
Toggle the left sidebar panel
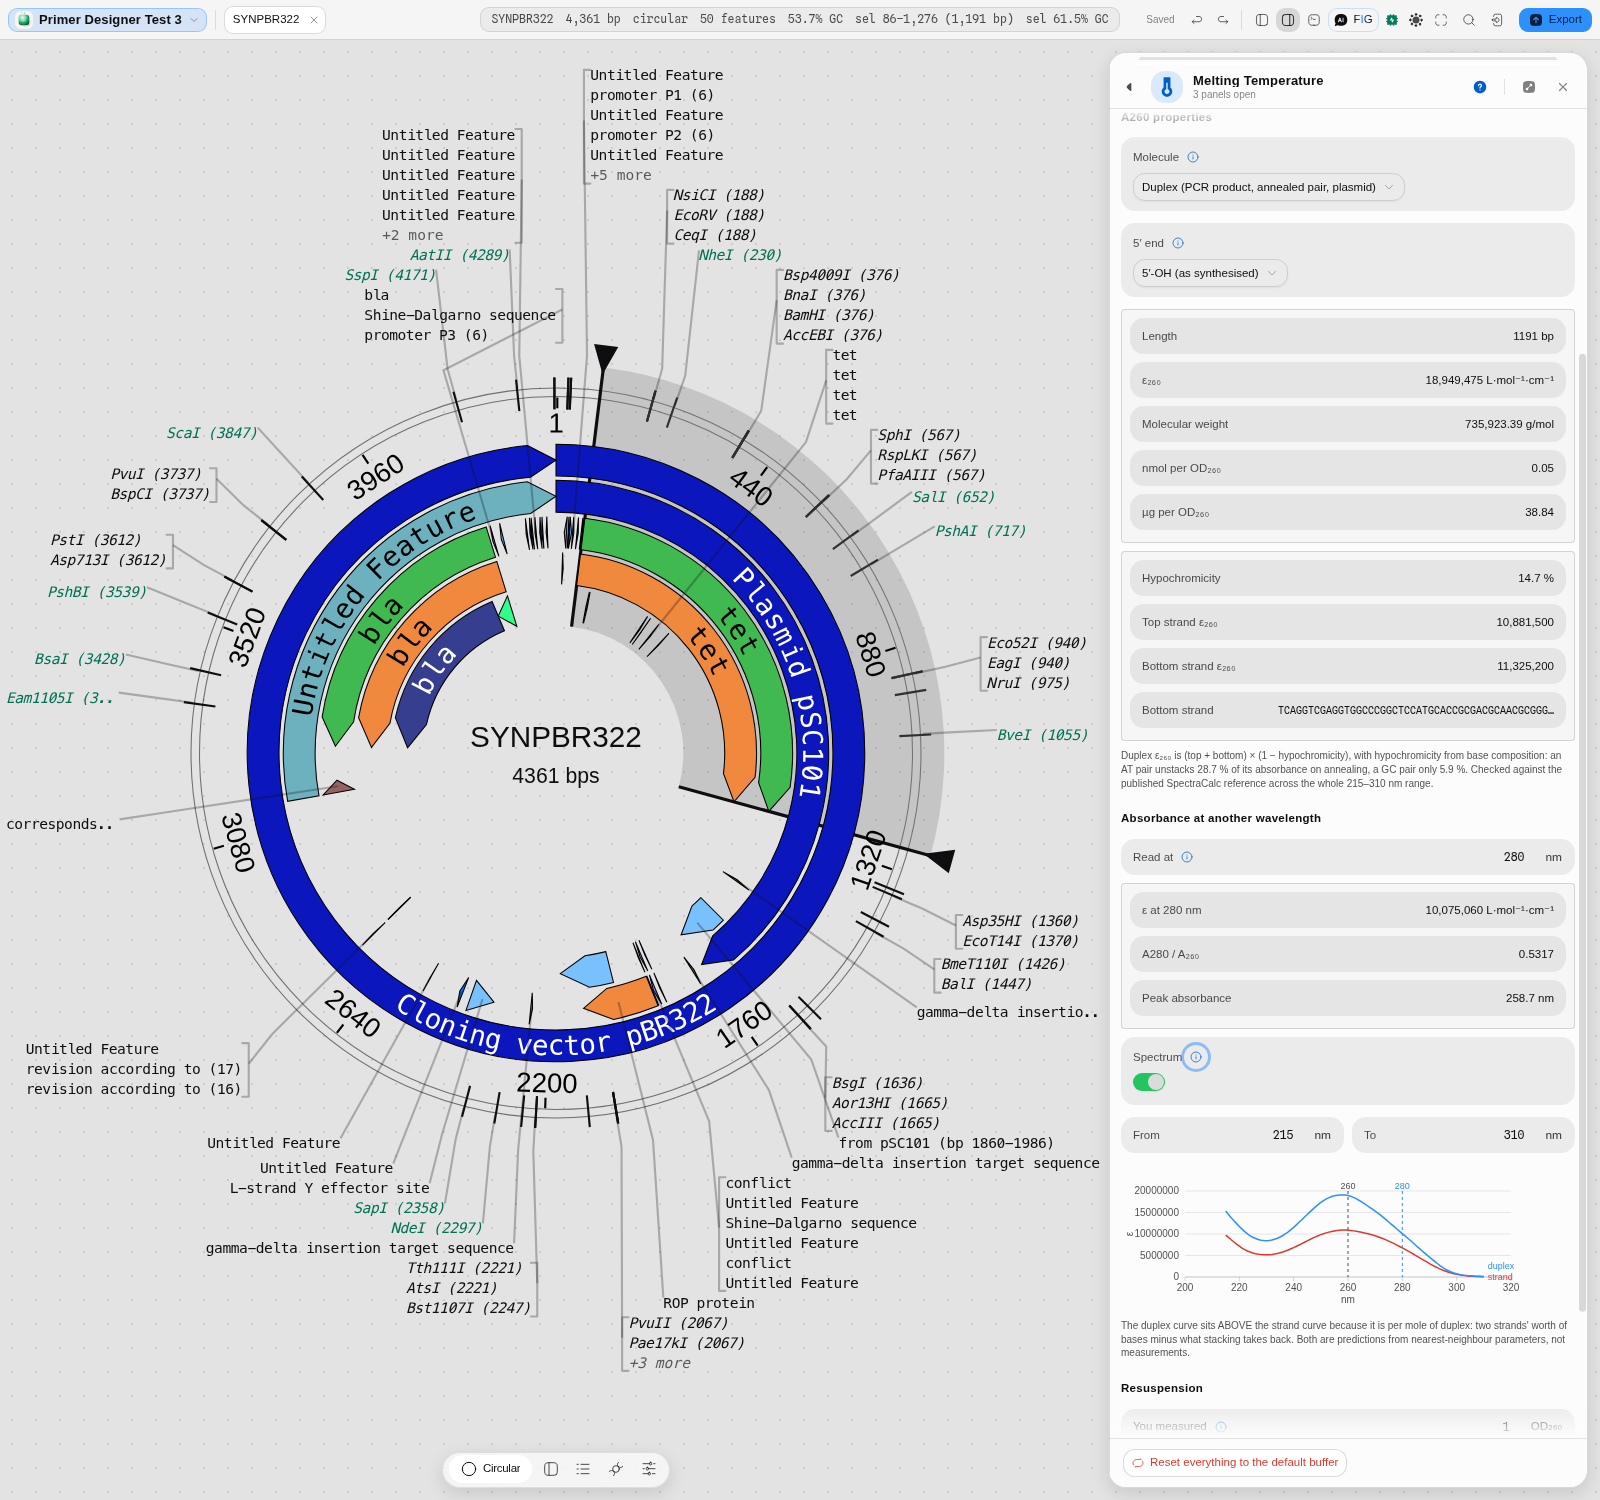pyautogui.click(x=1262, y=20)
